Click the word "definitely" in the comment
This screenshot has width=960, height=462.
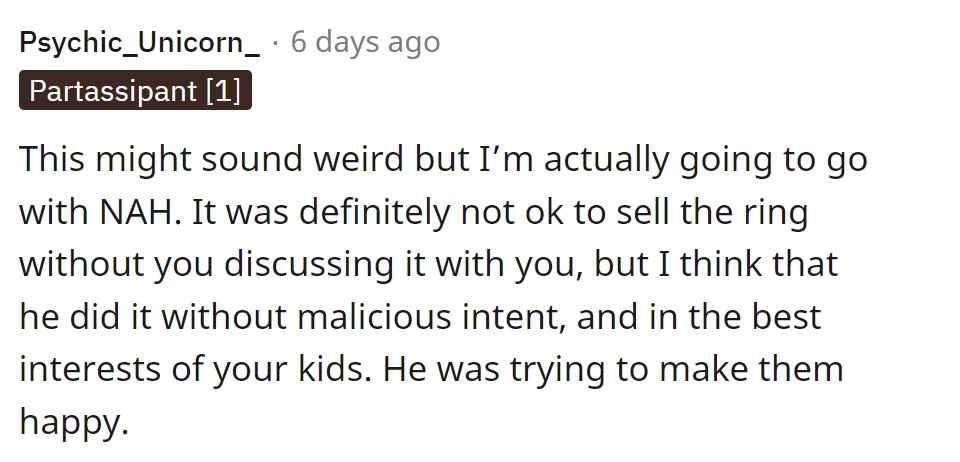click(374, 212)
